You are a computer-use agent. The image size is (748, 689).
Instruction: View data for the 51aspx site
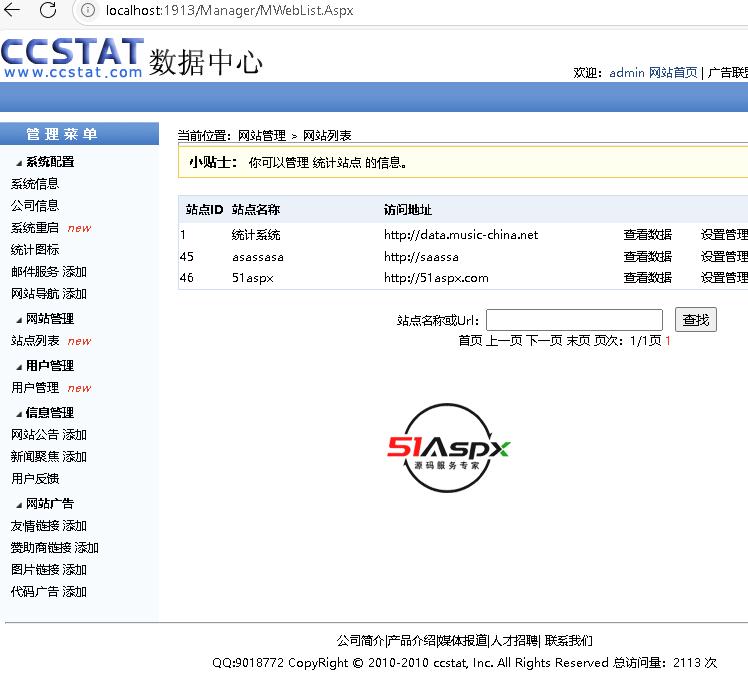point(647,278)
